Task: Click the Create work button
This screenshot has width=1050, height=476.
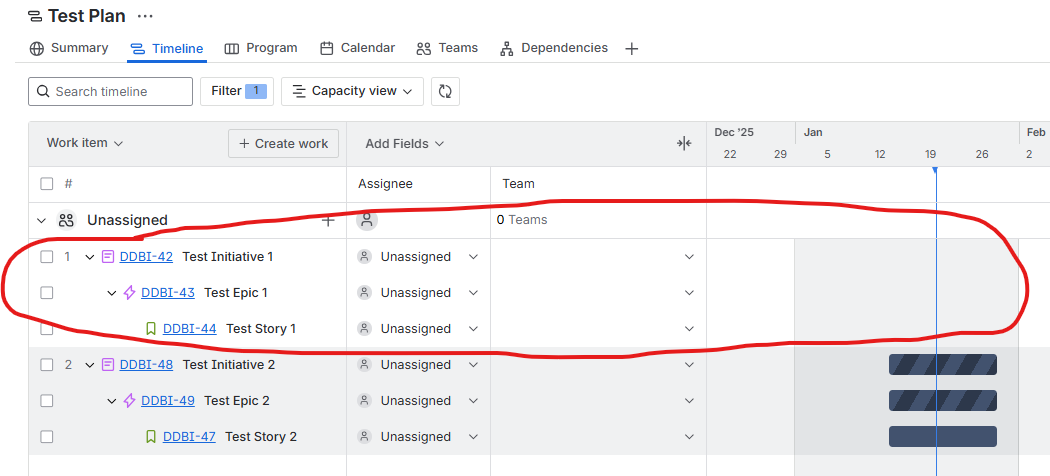Action: [283, 143]
